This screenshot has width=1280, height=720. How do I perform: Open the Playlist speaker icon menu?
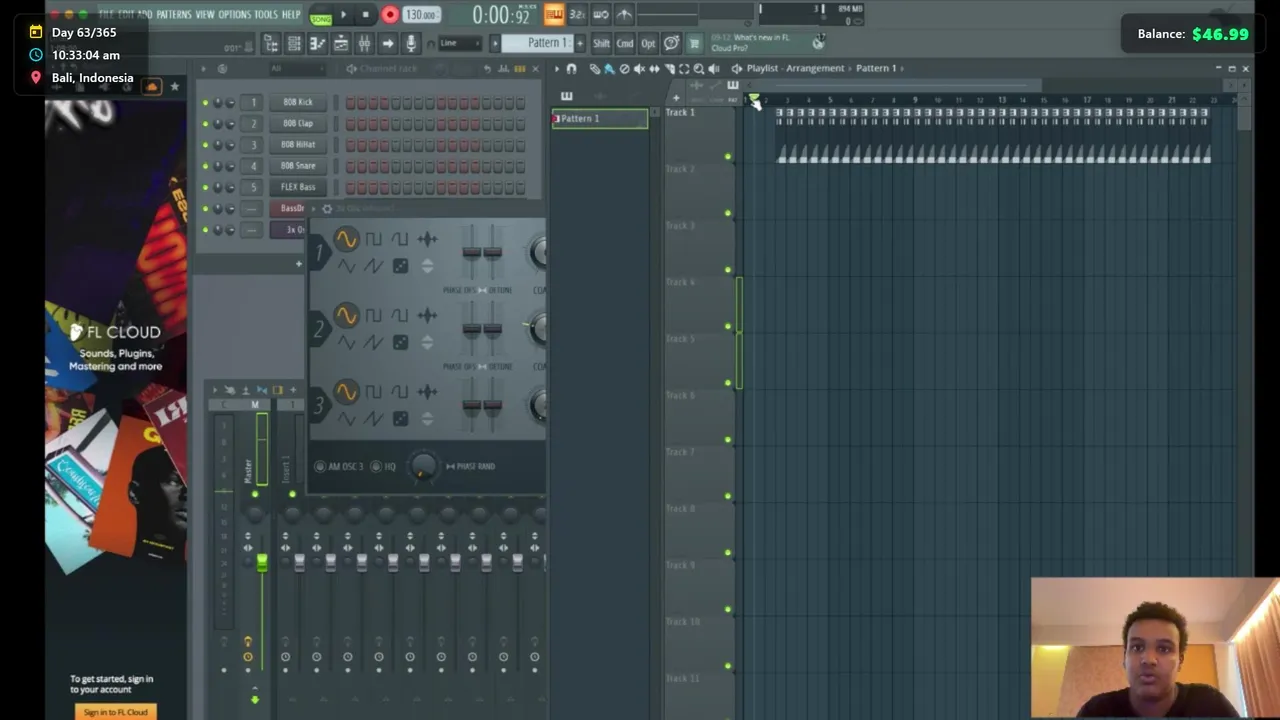(x=737, y=69)
